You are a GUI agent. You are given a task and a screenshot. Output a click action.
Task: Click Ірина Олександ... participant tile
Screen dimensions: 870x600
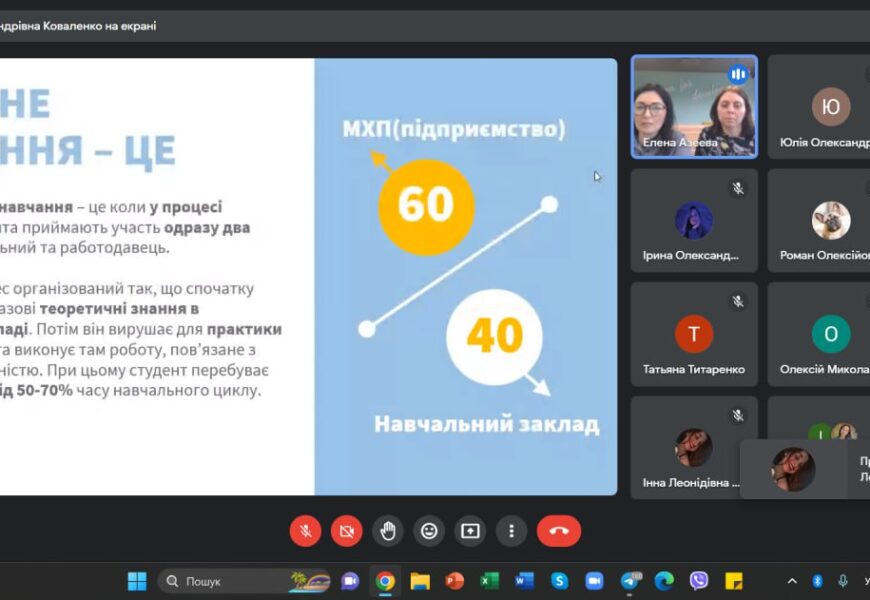pos(694,221)
